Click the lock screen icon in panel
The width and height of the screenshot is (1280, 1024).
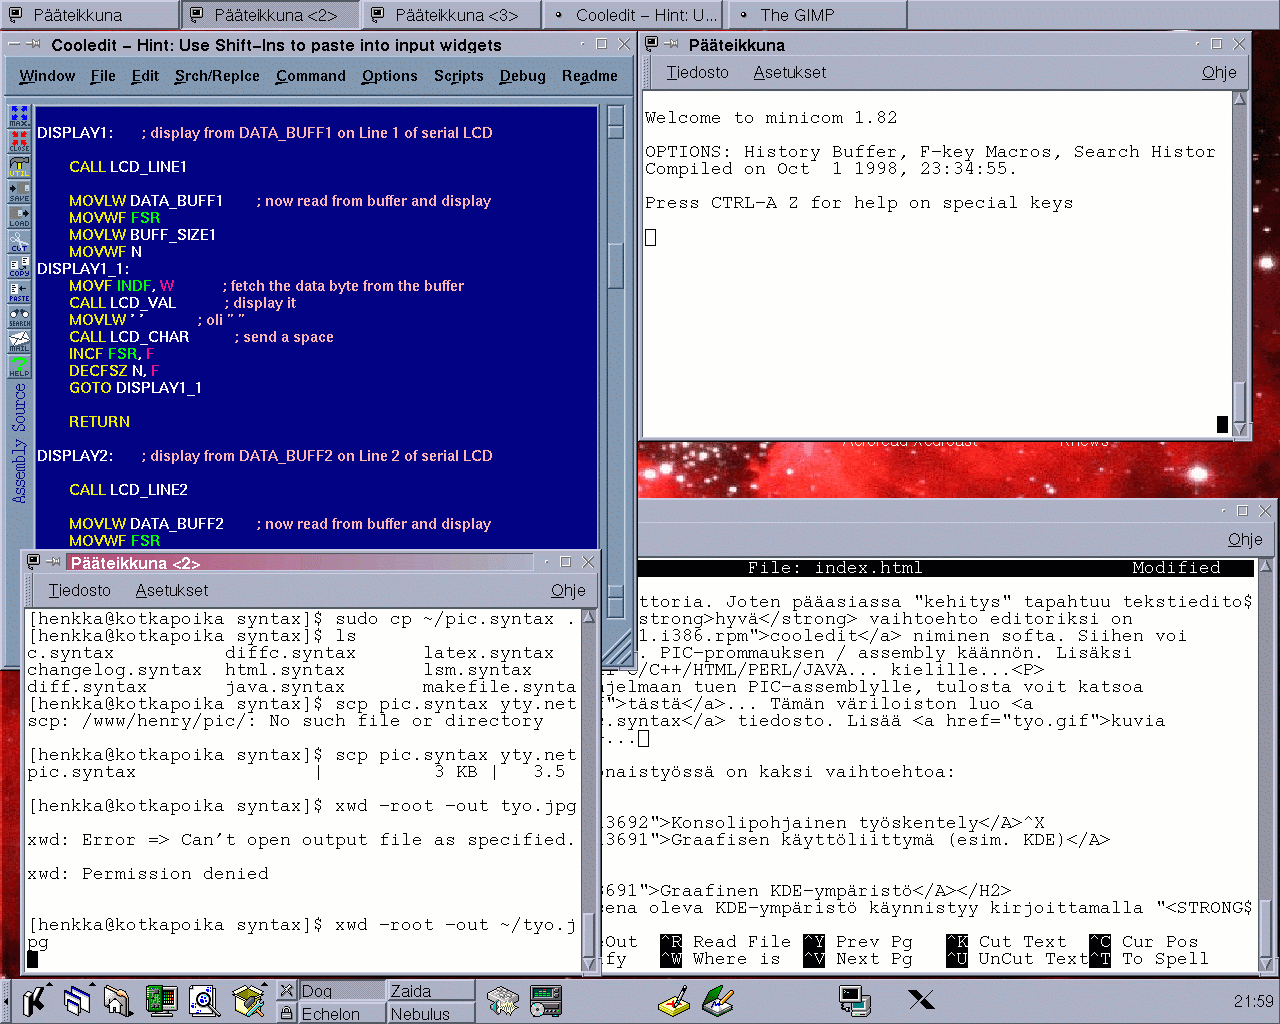287,1013
